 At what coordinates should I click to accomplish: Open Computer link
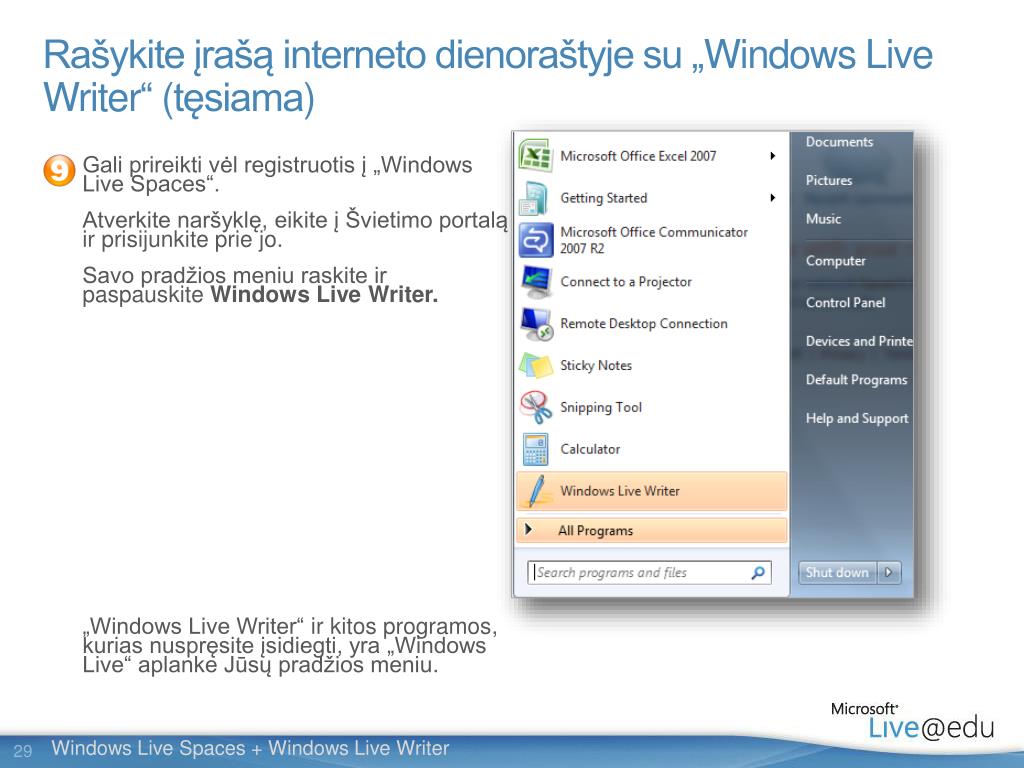tap(835, 261)
